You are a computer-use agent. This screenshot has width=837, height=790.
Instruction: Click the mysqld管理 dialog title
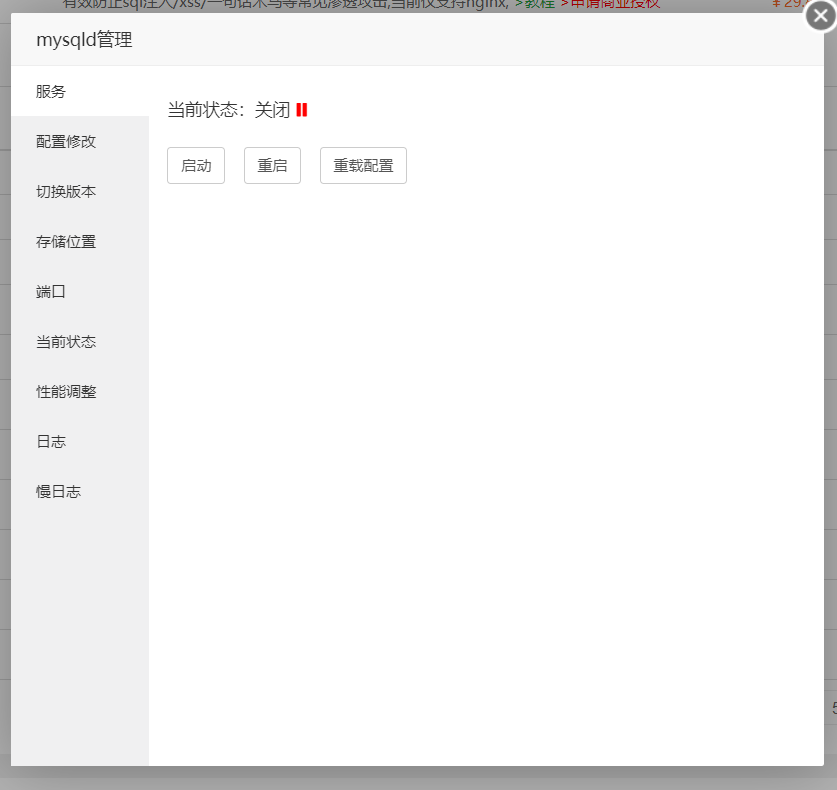point(84,40)
